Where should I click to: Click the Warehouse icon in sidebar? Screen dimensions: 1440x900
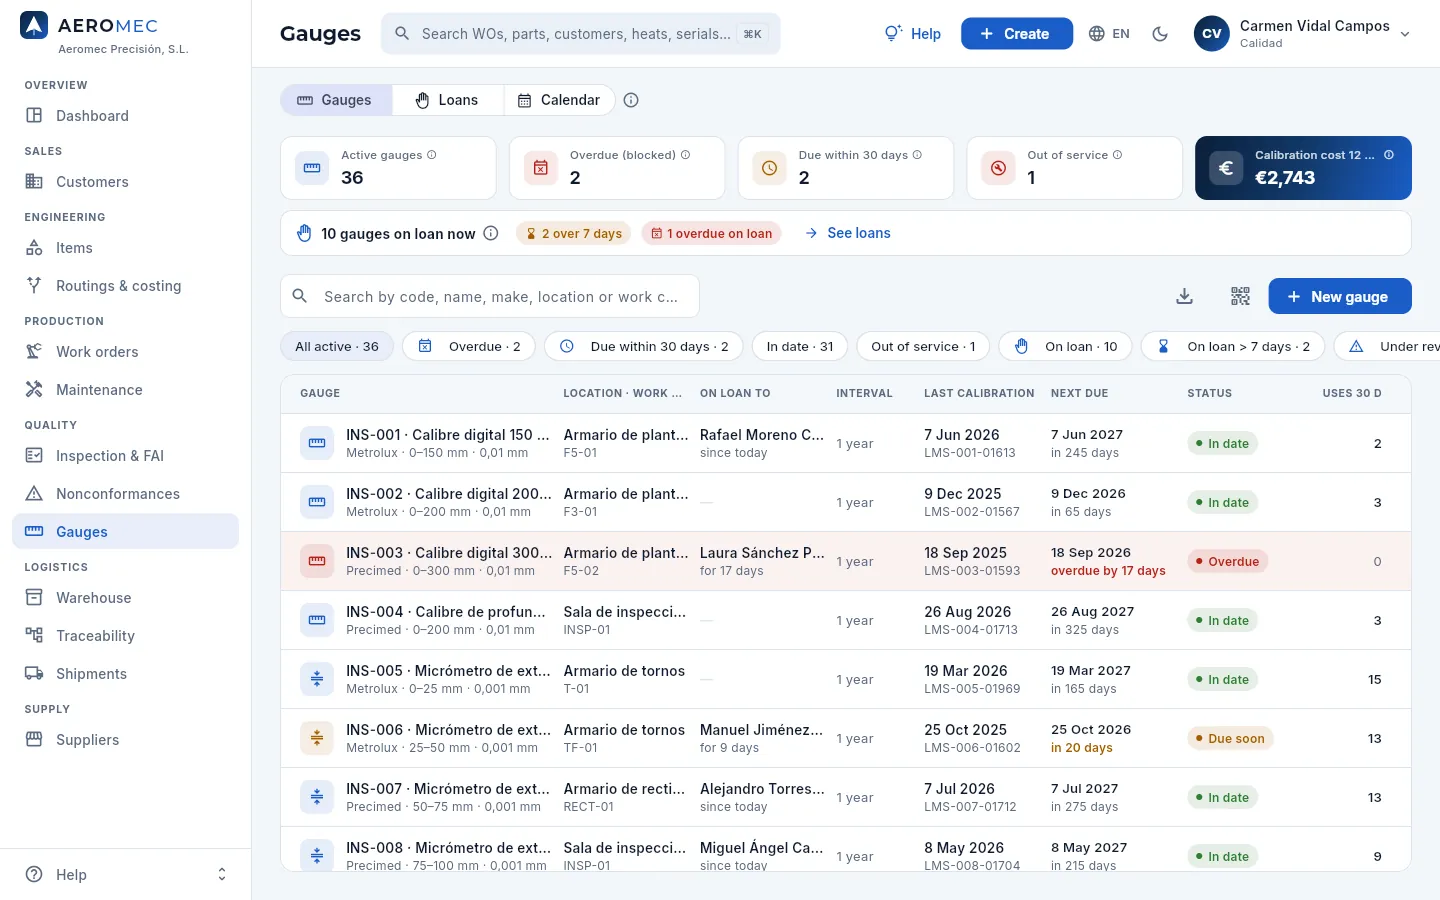tap(34, 597)
